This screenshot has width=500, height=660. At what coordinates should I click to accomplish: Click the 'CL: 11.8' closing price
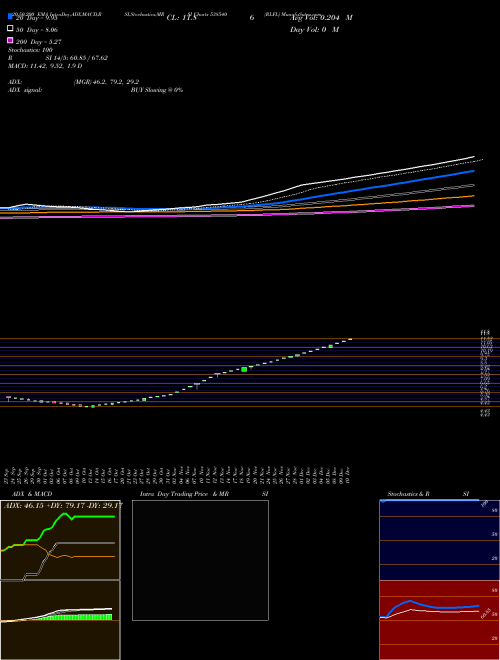[181, 18]
